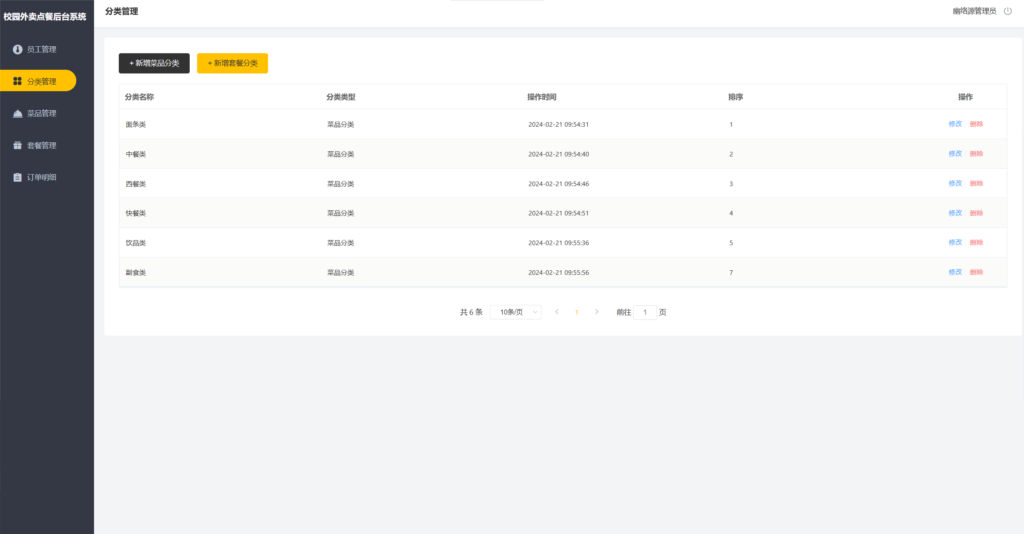Click 修改 for the 面条类 row

coord(955,124)
